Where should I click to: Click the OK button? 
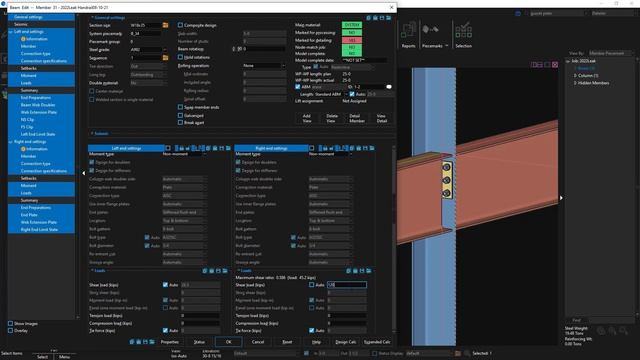coord(229,342)
